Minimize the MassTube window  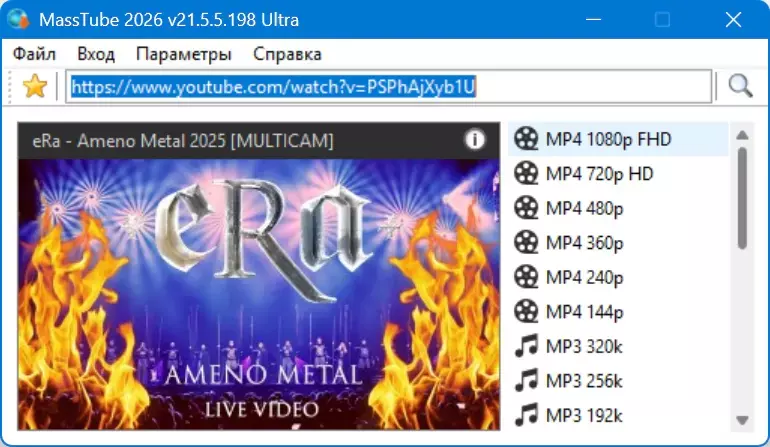(593, 20)
